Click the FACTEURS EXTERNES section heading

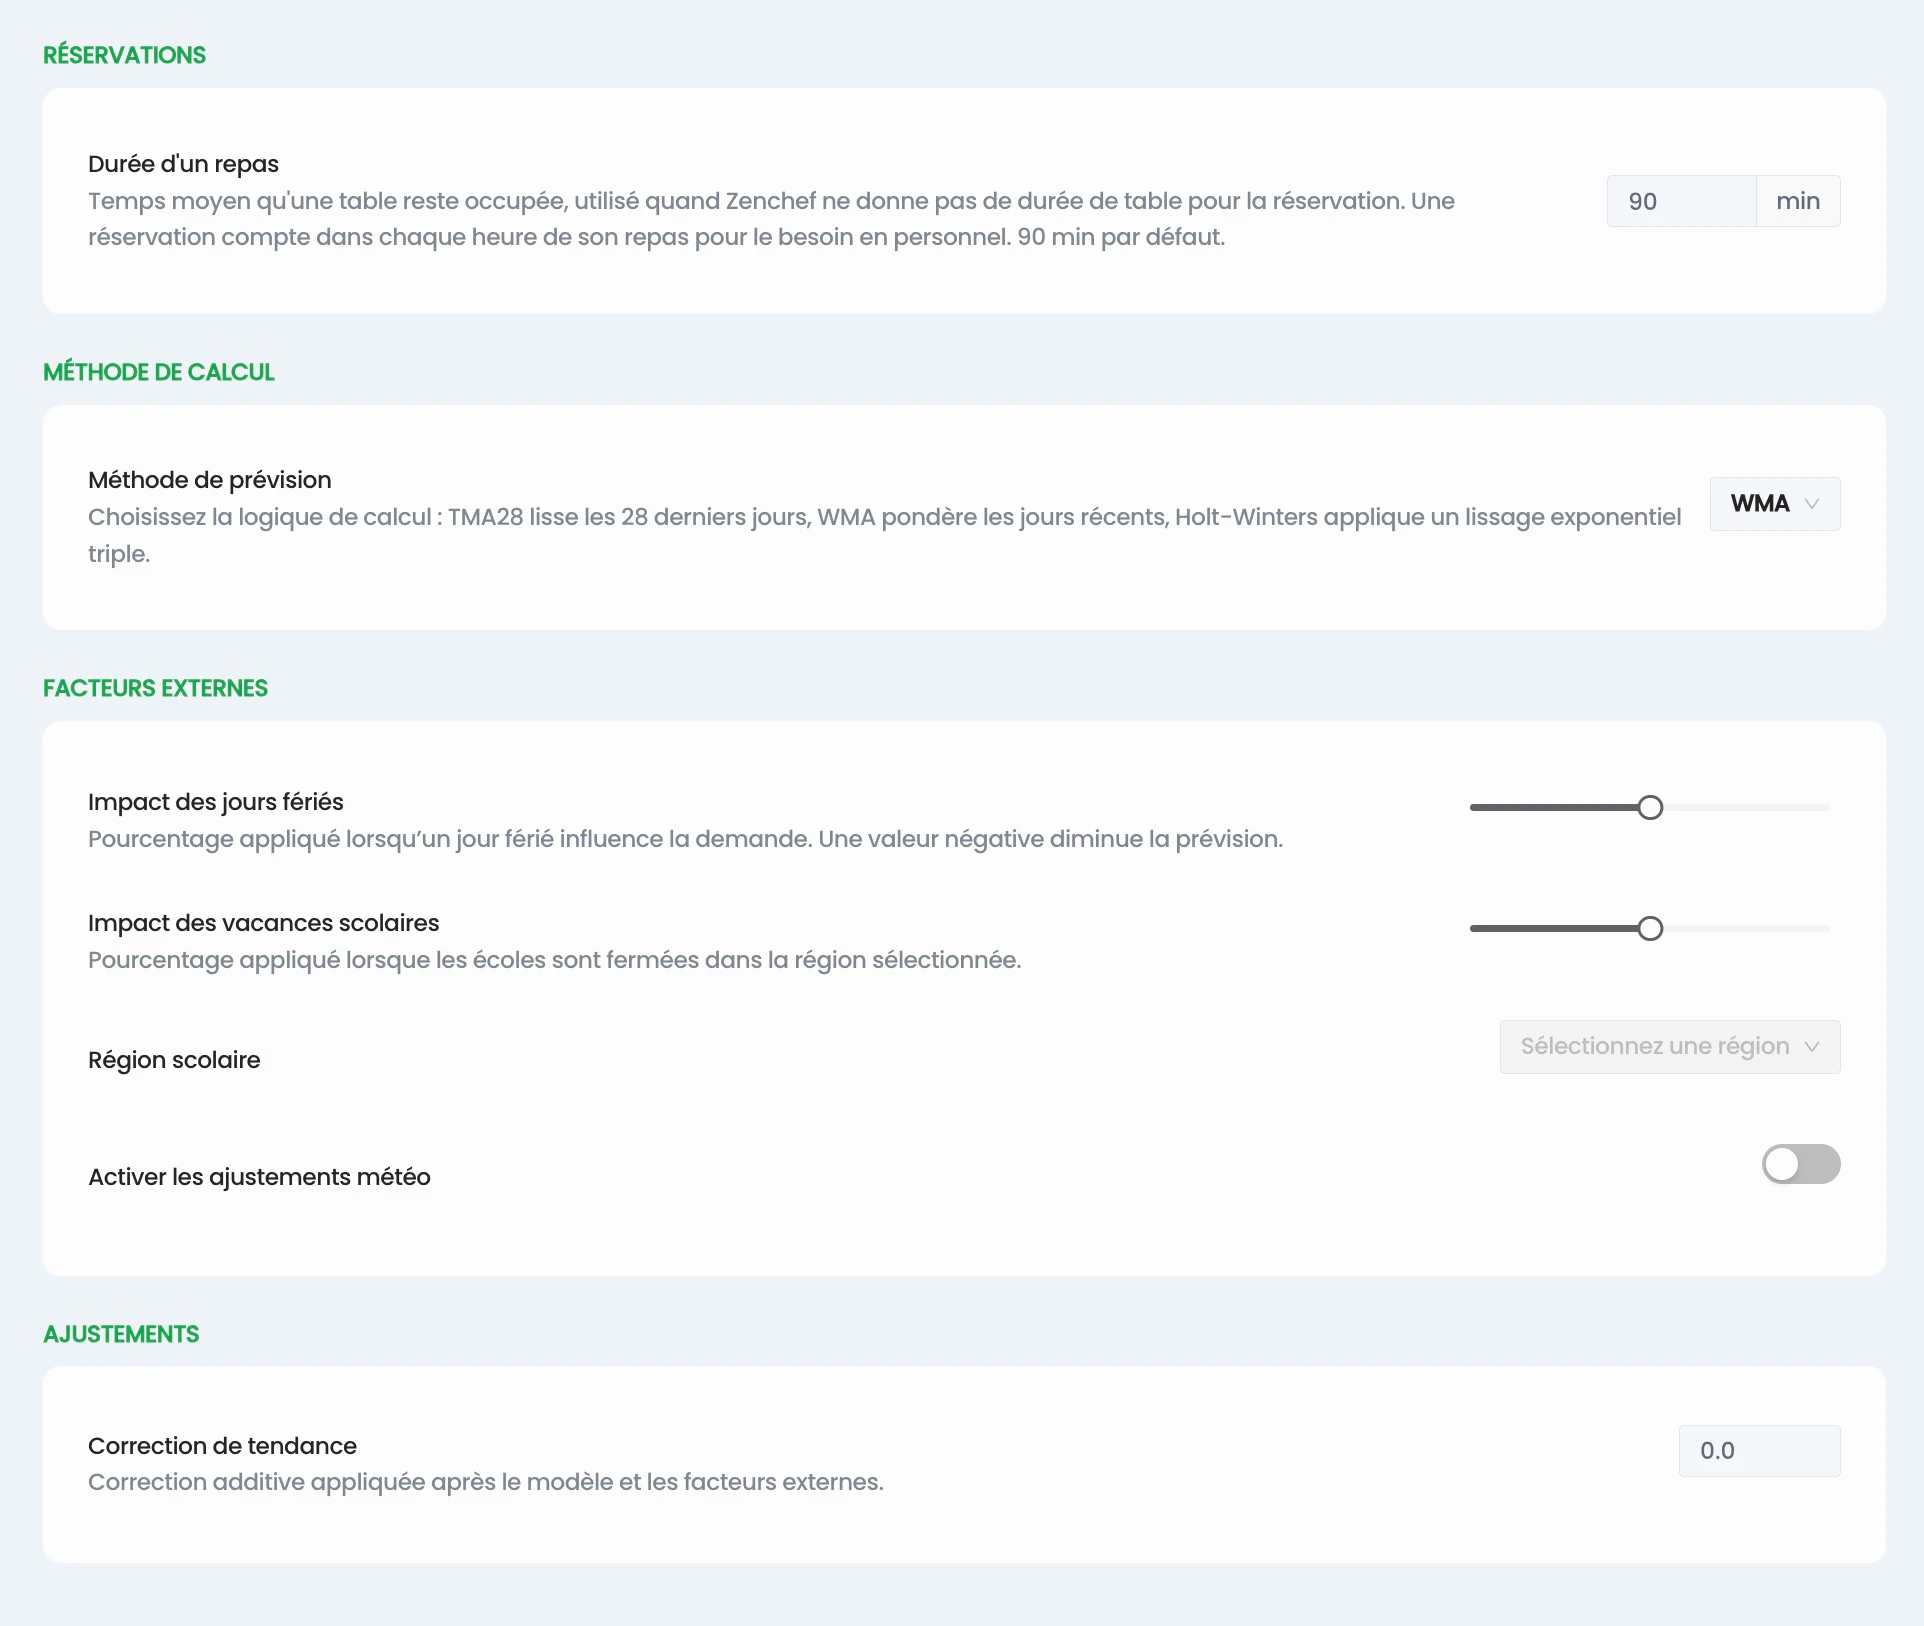click(155, 688)
